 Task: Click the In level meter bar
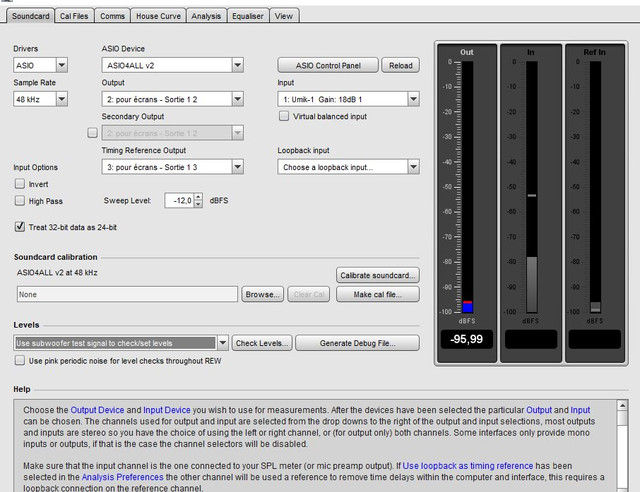coord(531,187)
